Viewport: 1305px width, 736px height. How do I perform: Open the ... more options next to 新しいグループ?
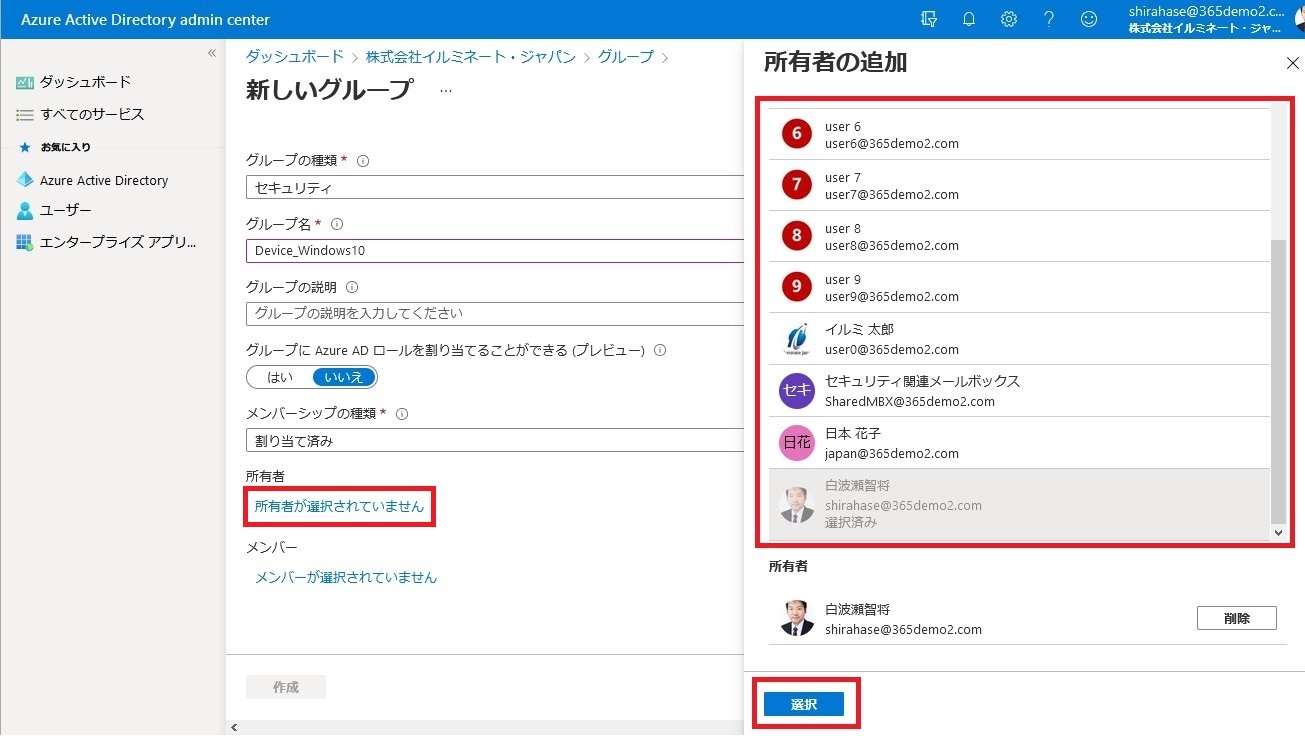(x=446, y=90)
